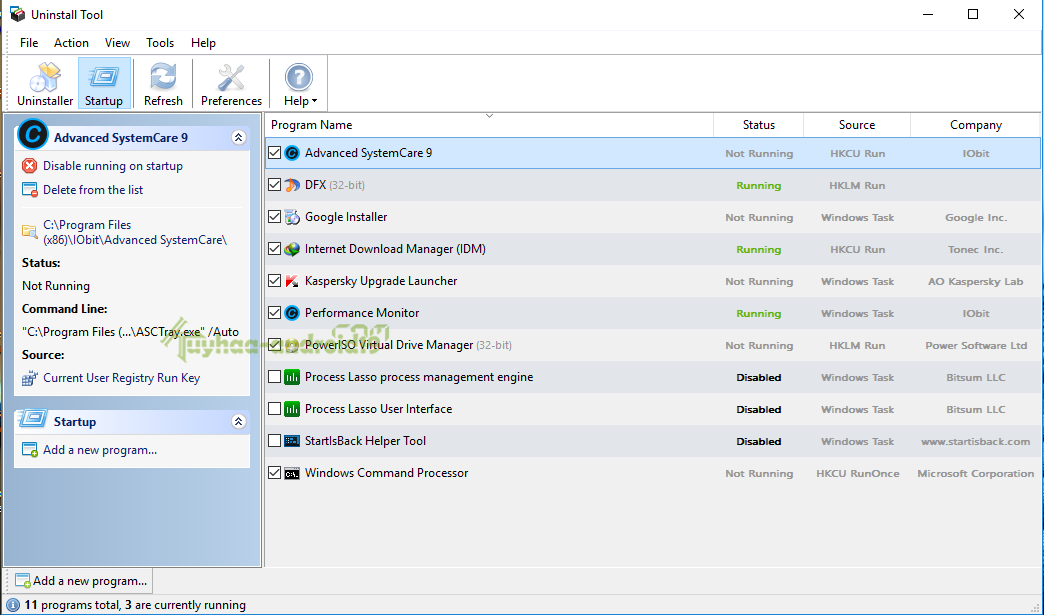Screen dimensions: 1044x615
Task: Click the command line ASCTray.exe text
Action: (130, 331)
